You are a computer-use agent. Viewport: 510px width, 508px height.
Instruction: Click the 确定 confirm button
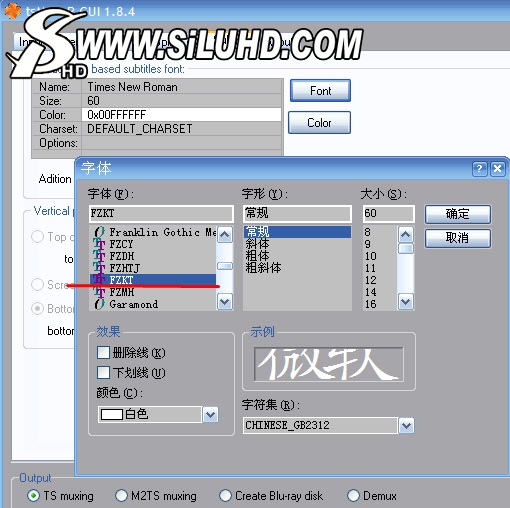(x=458, y=214)
